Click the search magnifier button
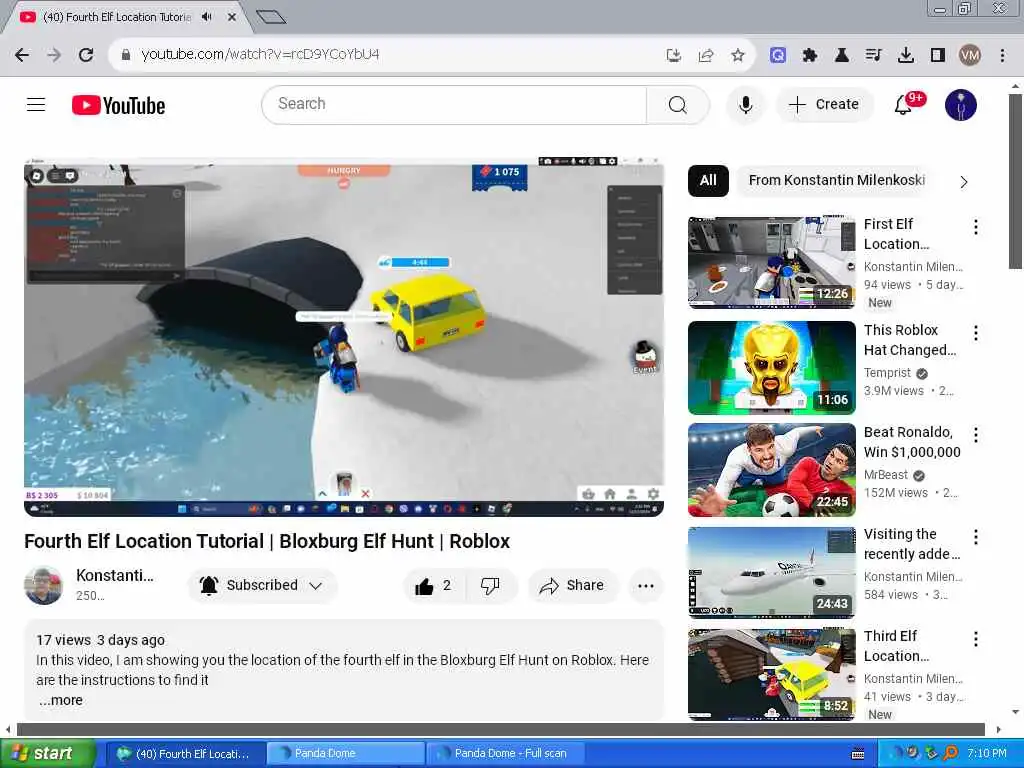This screenshot has width=1024, height=768. tap(677, 104)
